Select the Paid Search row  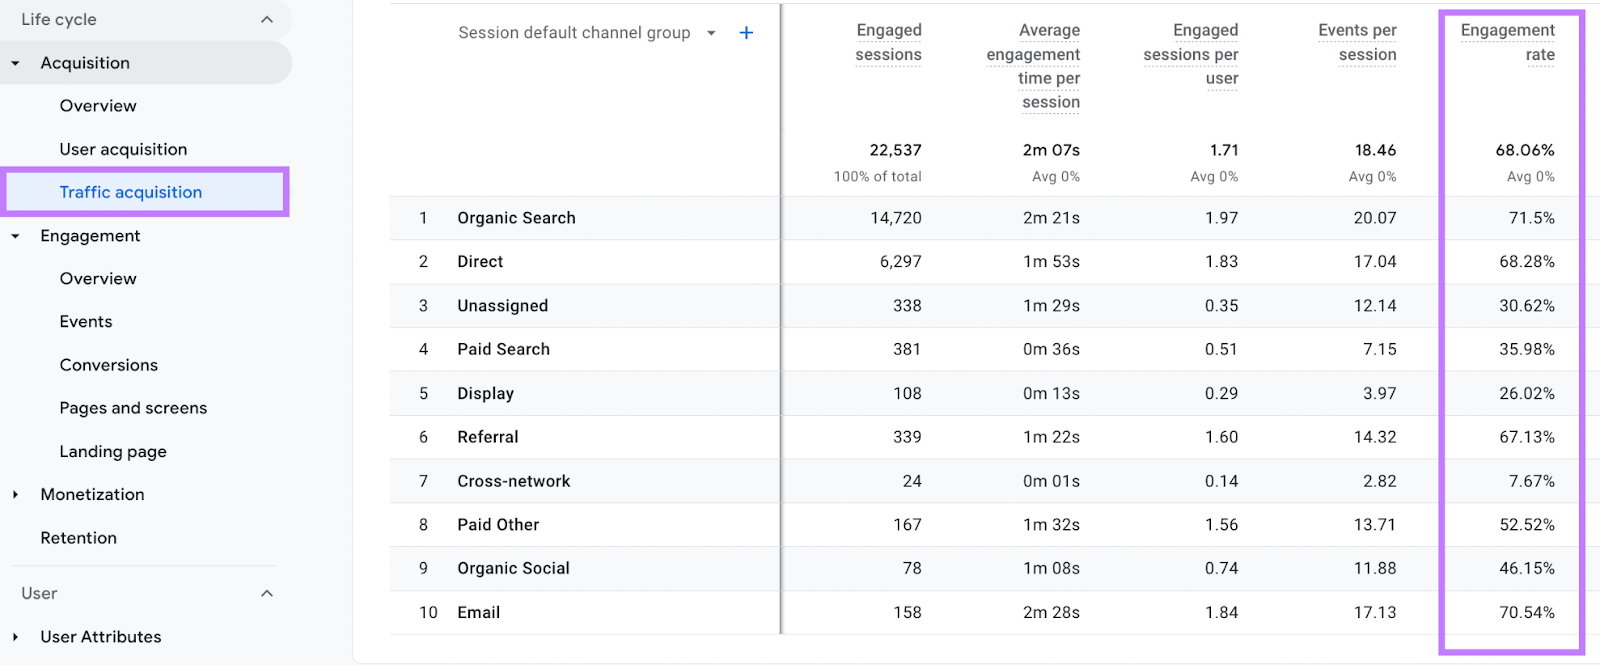tap(503, 349)
